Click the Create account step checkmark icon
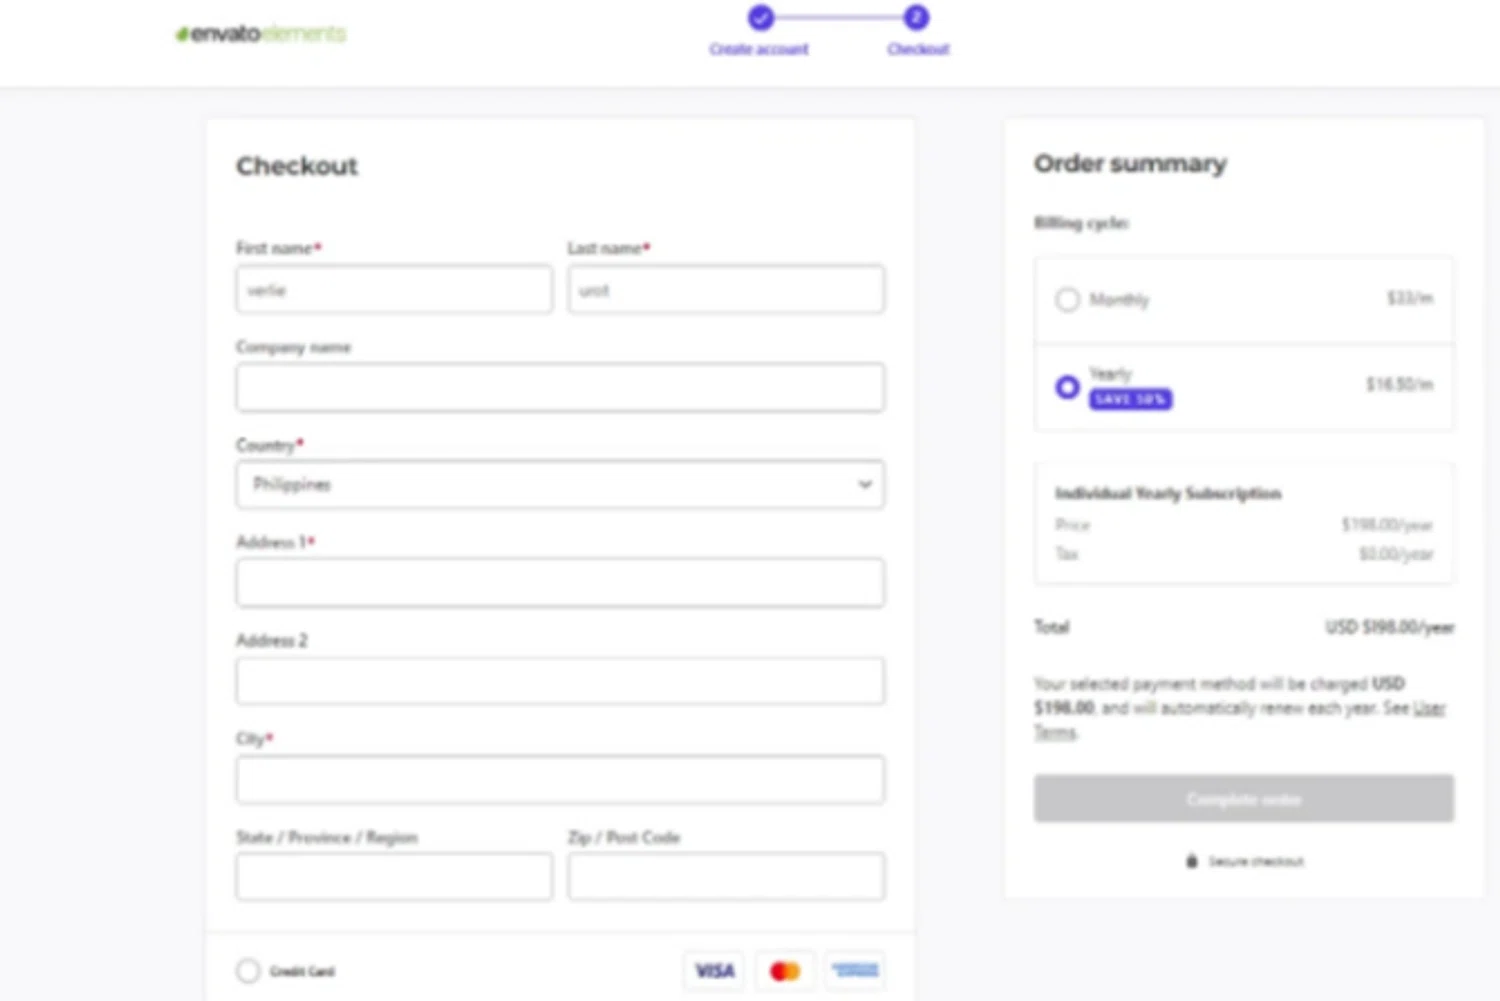 point(761,17)
